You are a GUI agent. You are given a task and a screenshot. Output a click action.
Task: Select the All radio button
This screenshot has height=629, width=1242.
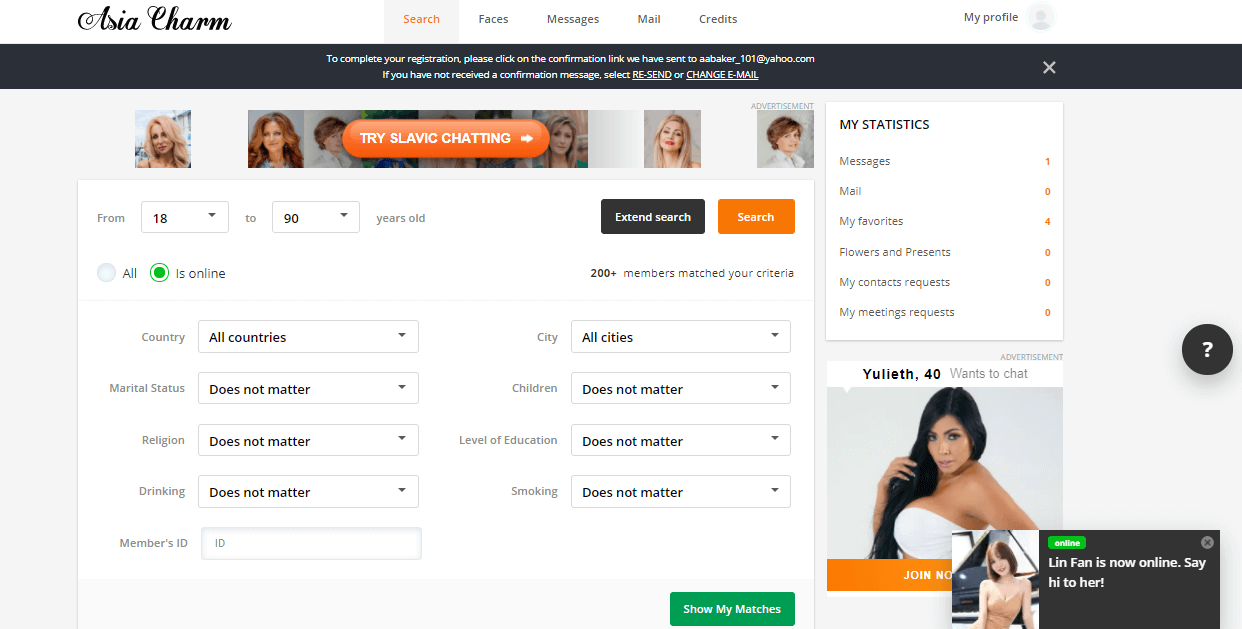(106, 272)
